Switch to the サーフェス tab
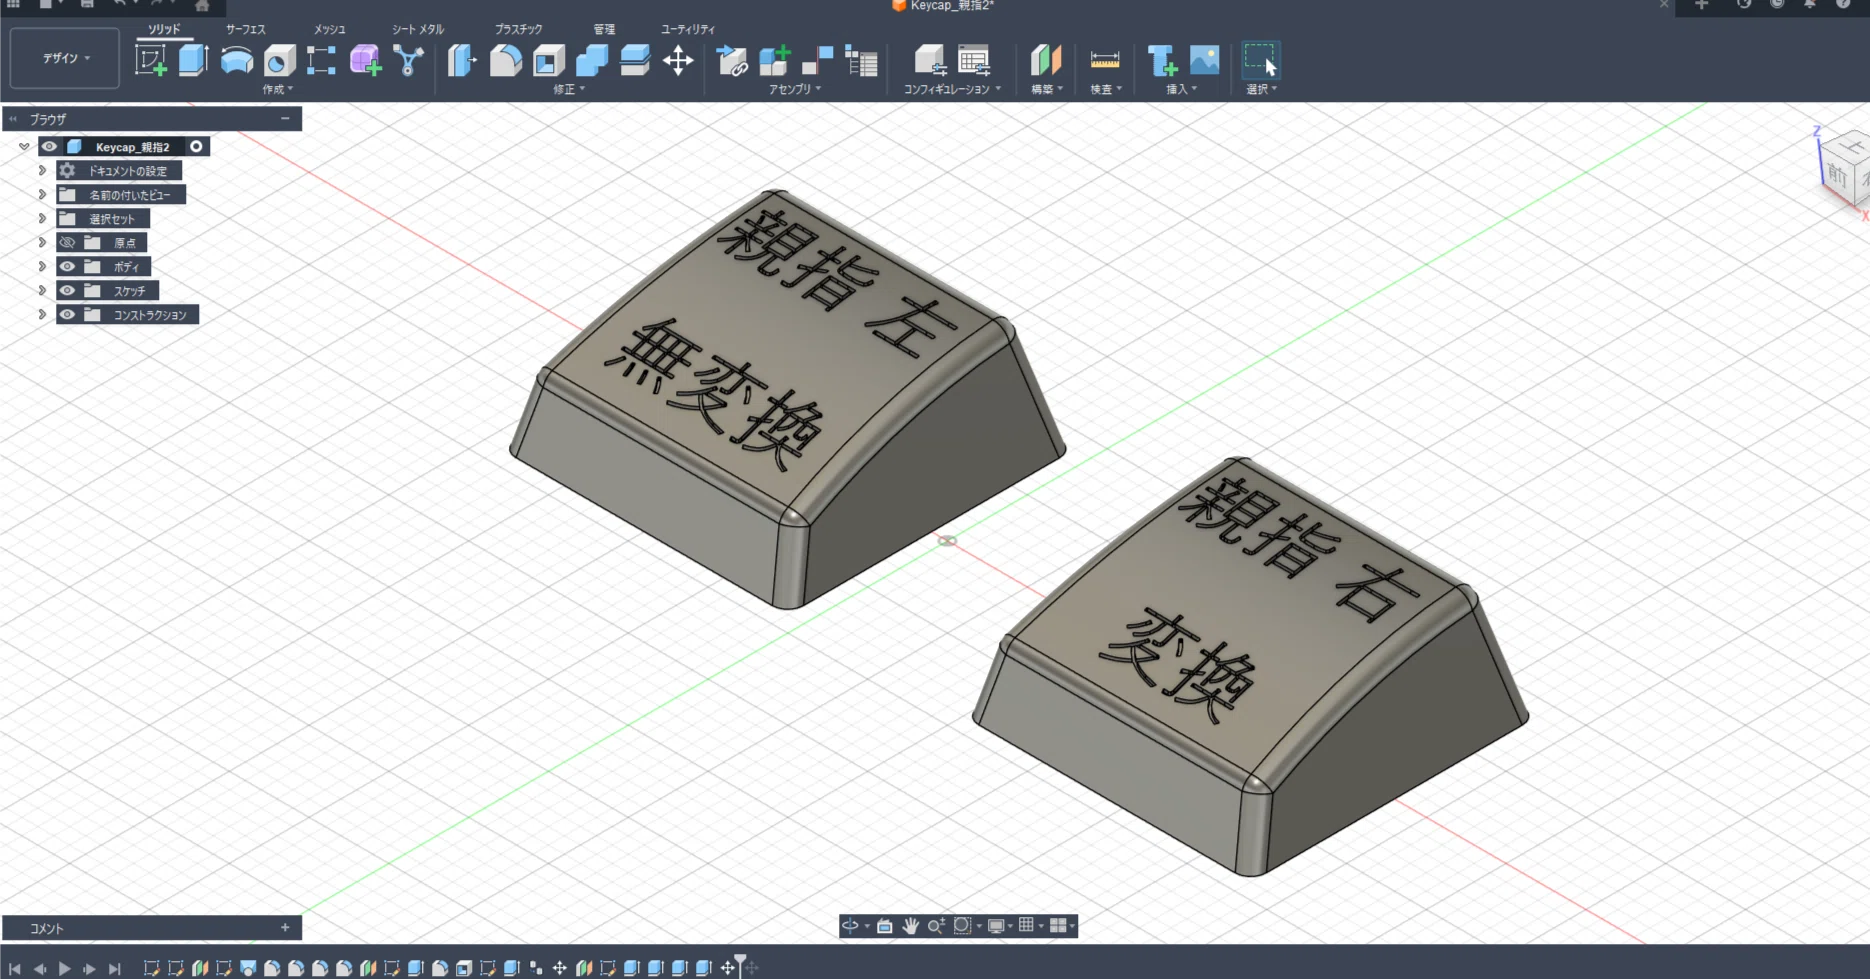Screen dimensions: 1870x979 point(246,29)
